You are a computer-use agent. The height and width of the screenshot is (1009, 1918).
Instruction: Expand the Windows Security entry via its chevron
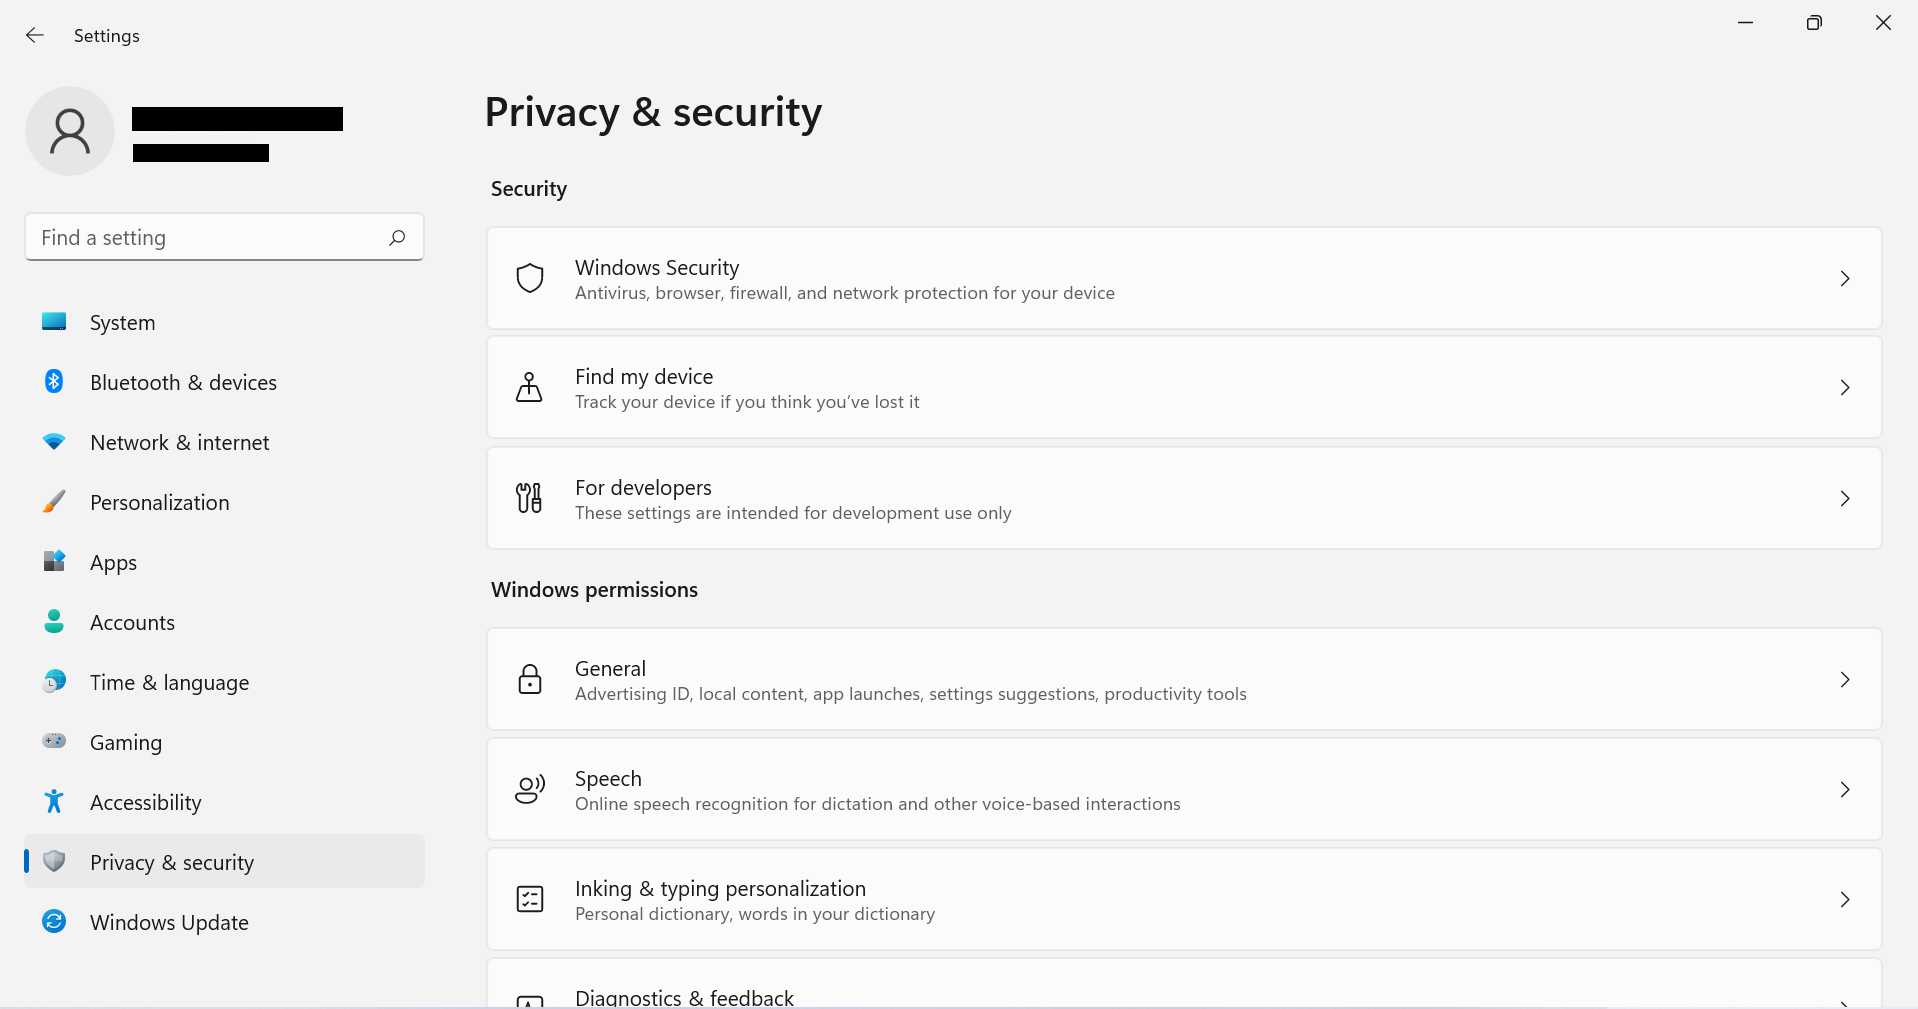(1845, 279)
